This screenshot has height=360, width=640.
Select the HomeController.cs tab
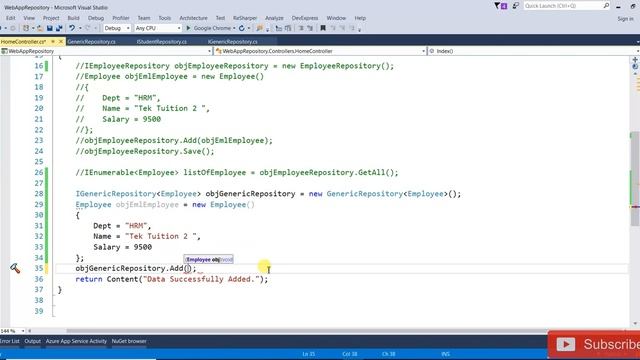(x=23, y=42)
